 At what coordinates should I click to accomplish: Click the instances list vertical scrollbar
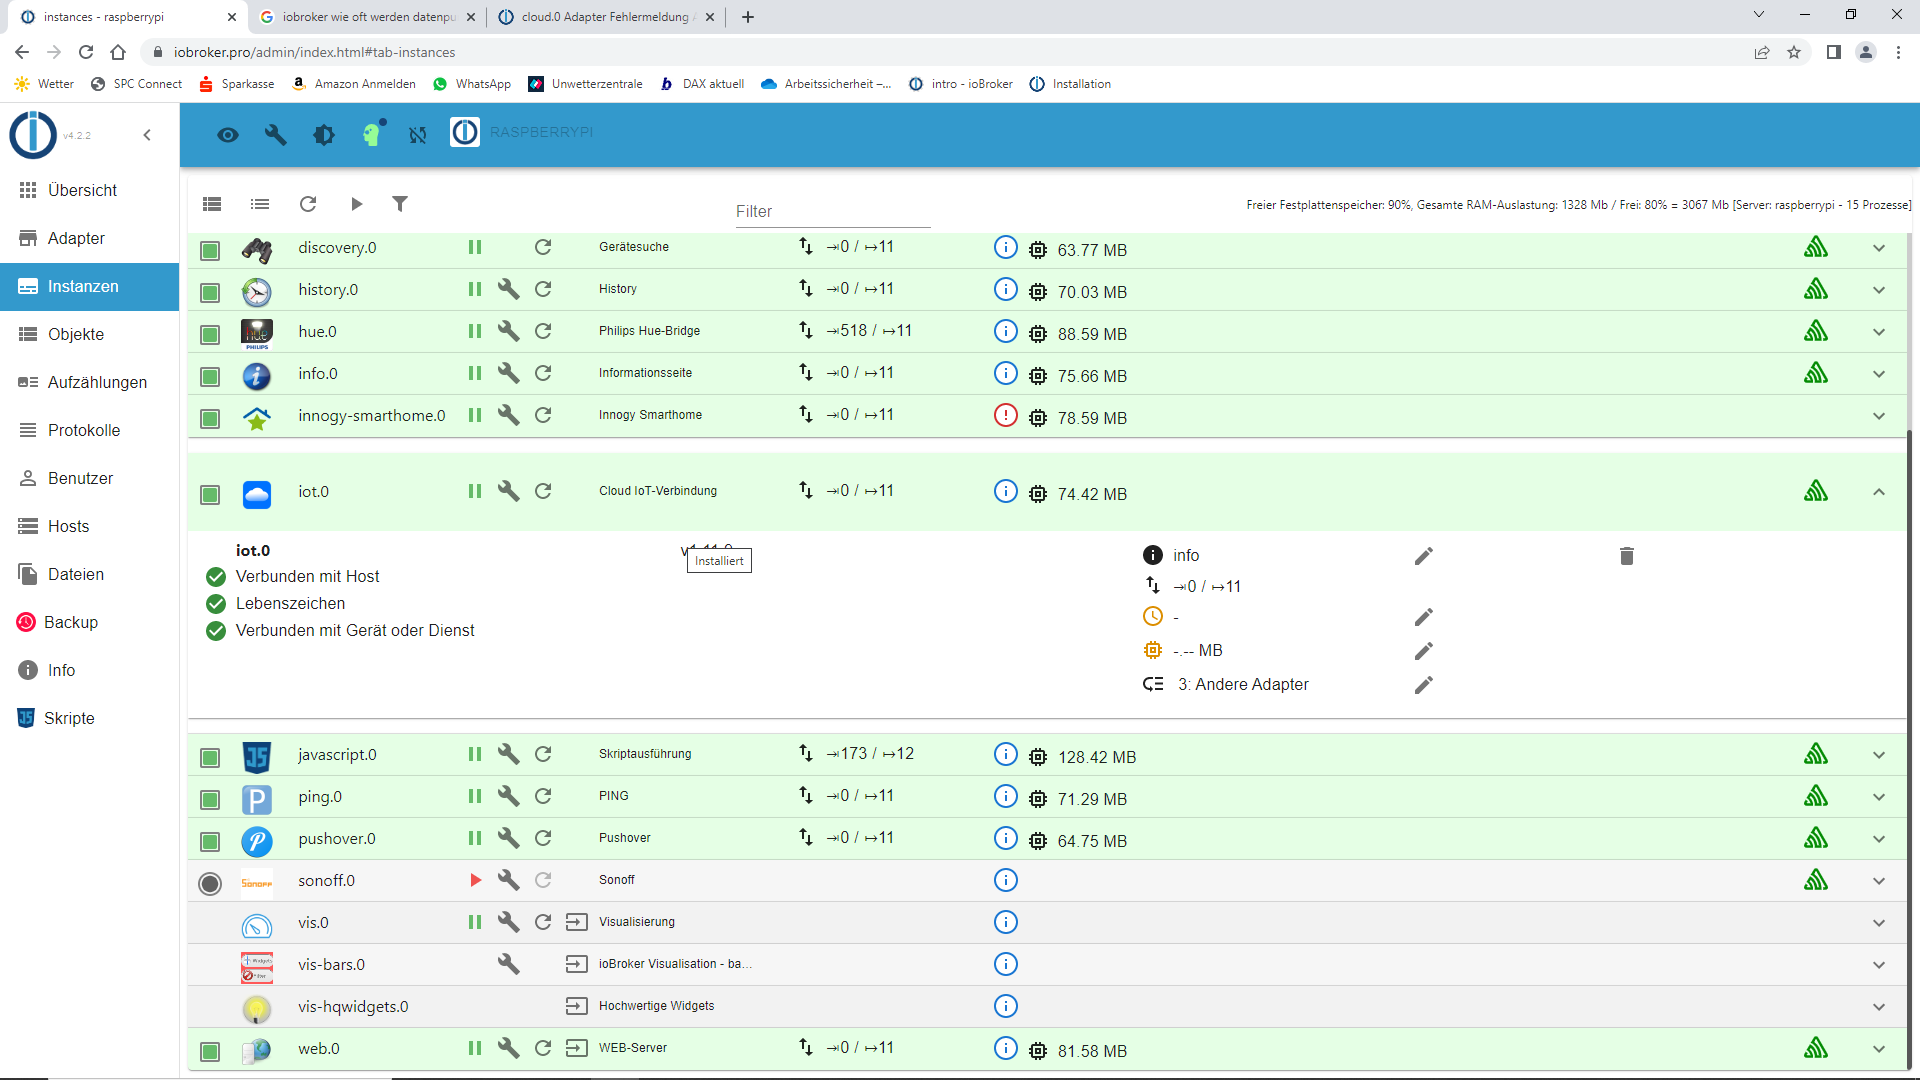[x=1910, y=750]
